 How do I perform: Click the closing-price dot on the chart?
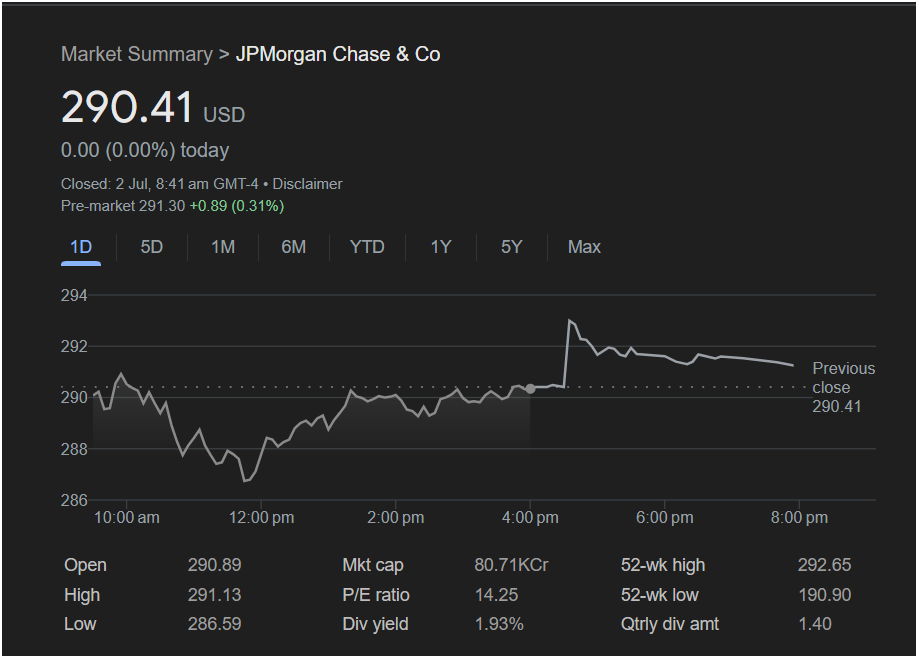point(530,389)
